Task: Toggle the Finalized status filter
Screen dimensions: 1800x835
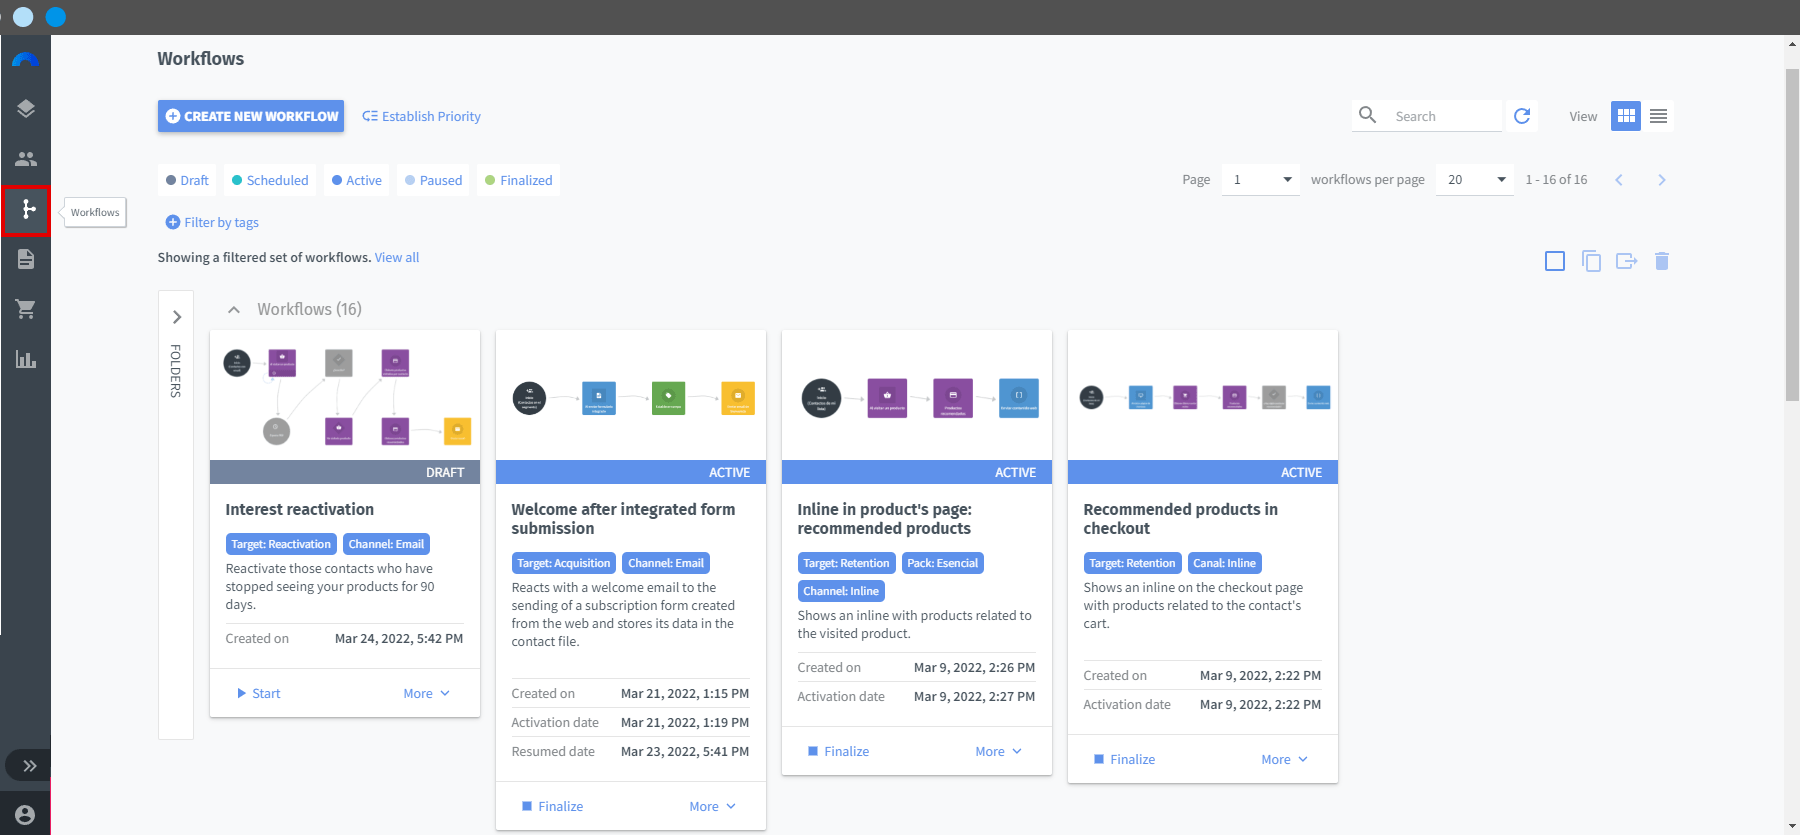Action: click(518, 180)
